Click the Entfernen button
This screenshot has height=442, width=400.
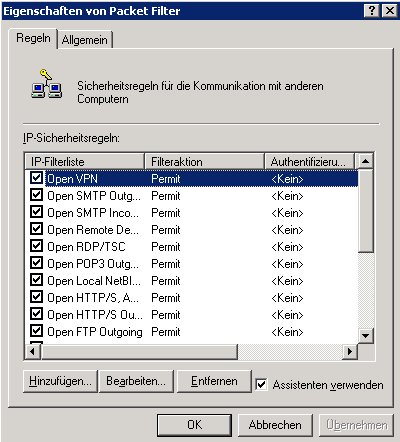tap(214, 381)
